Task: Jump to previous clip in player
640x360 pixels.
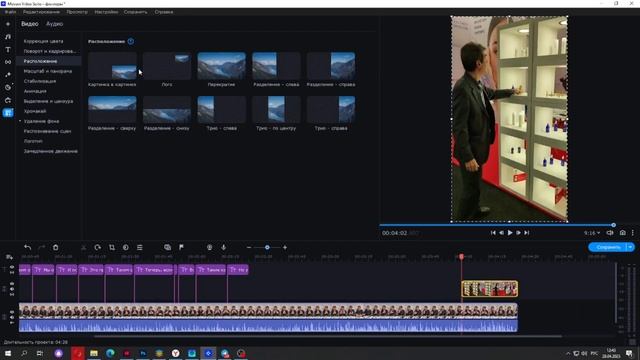Action: pos(493,233)
